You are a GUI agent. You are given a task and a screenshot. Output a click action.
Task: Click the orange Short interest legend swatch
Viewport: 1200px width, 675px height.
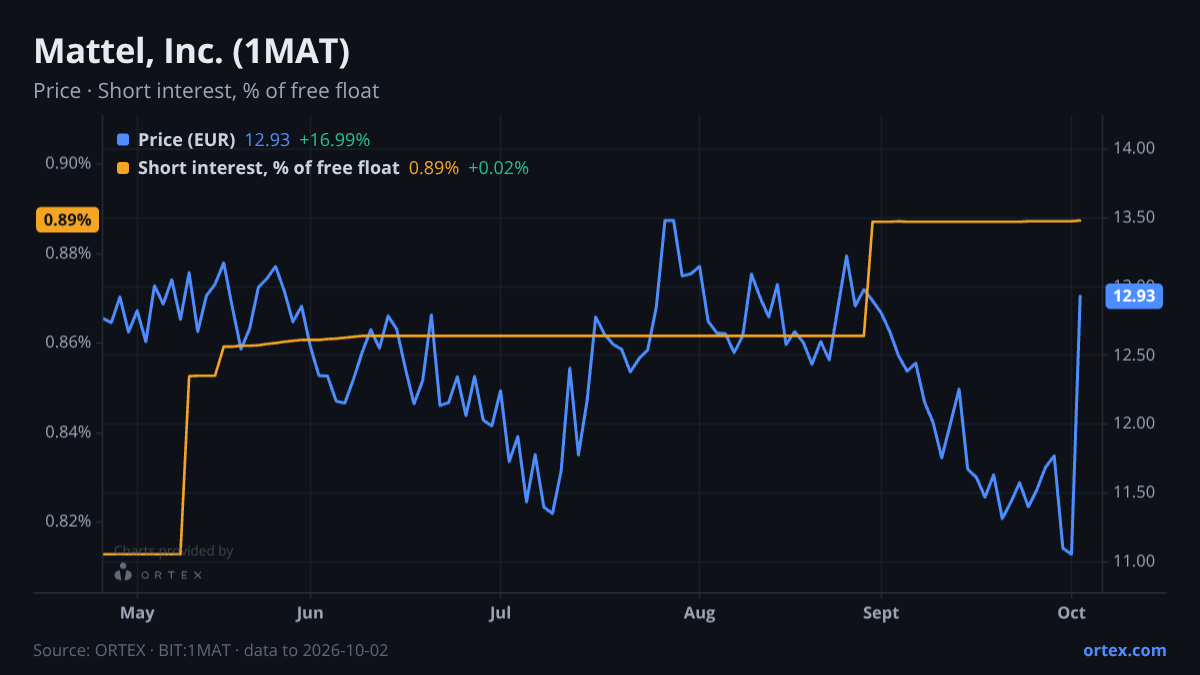[x=123, y=168]
